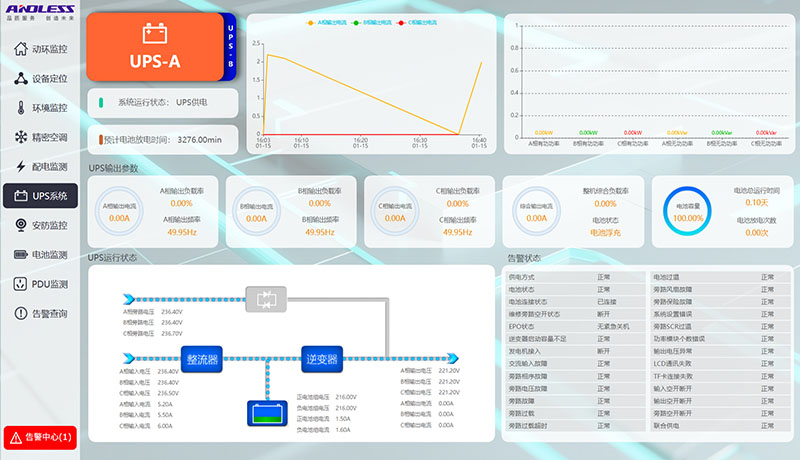The width and height of the screenshot is (800, 460).
Task: Switch to the UPS-B tab
Action: (x=231, y=47)
